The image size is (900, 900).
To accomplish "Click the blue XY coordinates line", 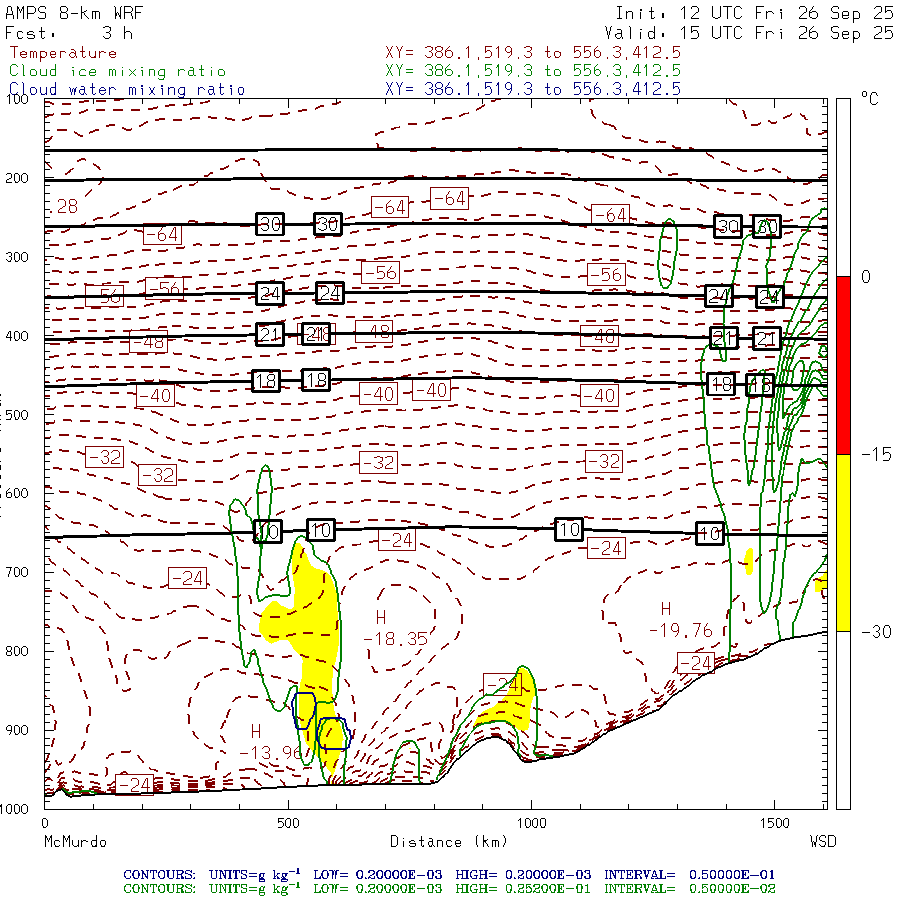I will tap(533, 89).
